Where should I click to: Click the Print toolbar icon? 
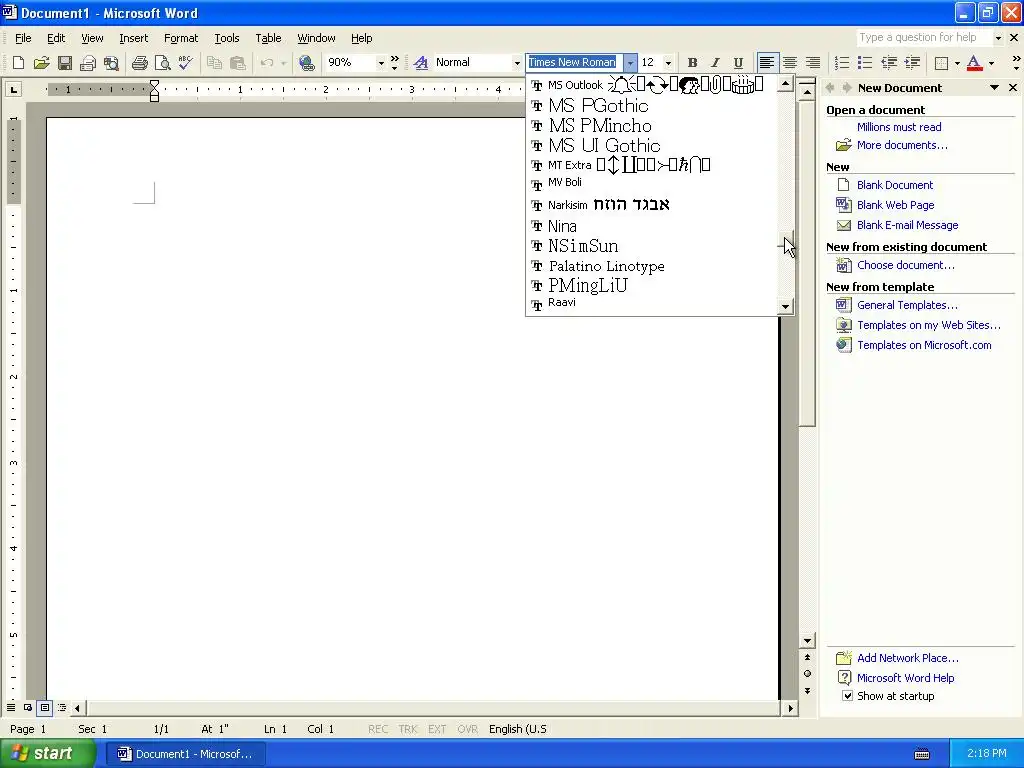[x=139, y=63]
